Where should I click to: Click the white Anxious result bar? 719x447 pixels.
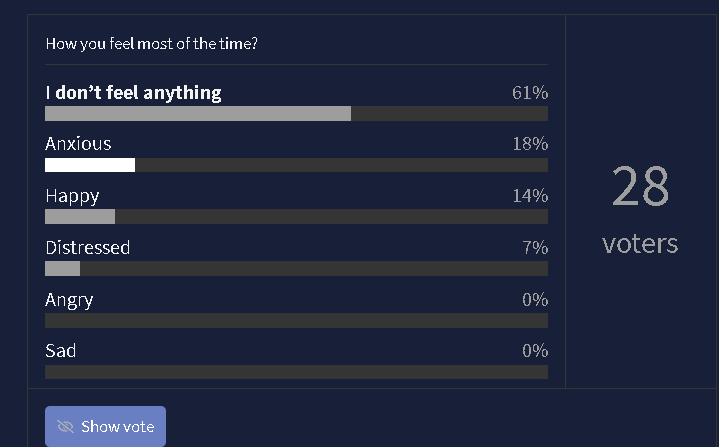click(x=90, y=165)
